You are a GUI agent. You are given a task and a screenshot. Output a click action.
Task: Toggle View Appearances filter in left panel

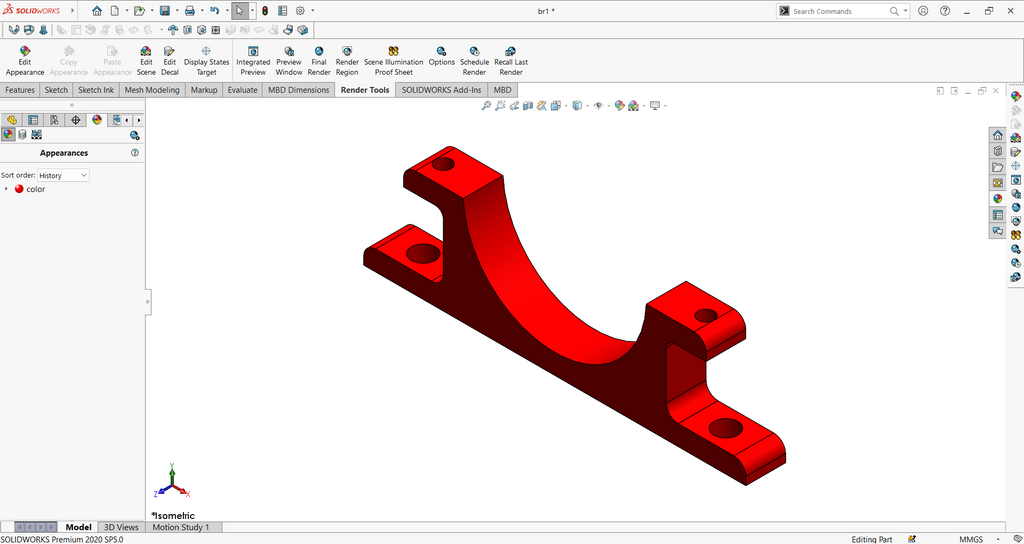(8, 135)
